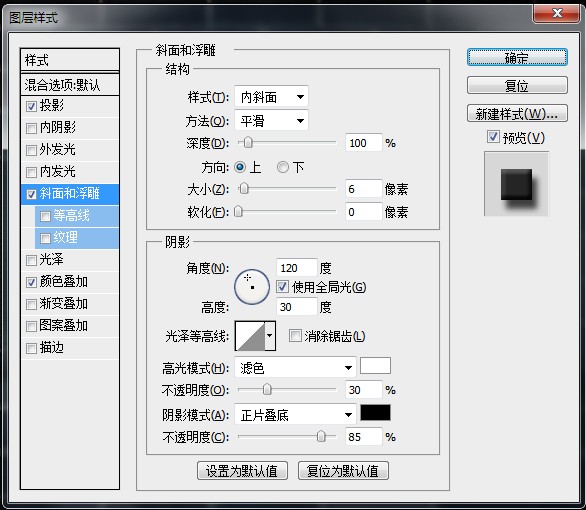Enable 消除锯齿 anti-alias checkbox
This screenshot has height=510, width=586.
tap(295, 336)
